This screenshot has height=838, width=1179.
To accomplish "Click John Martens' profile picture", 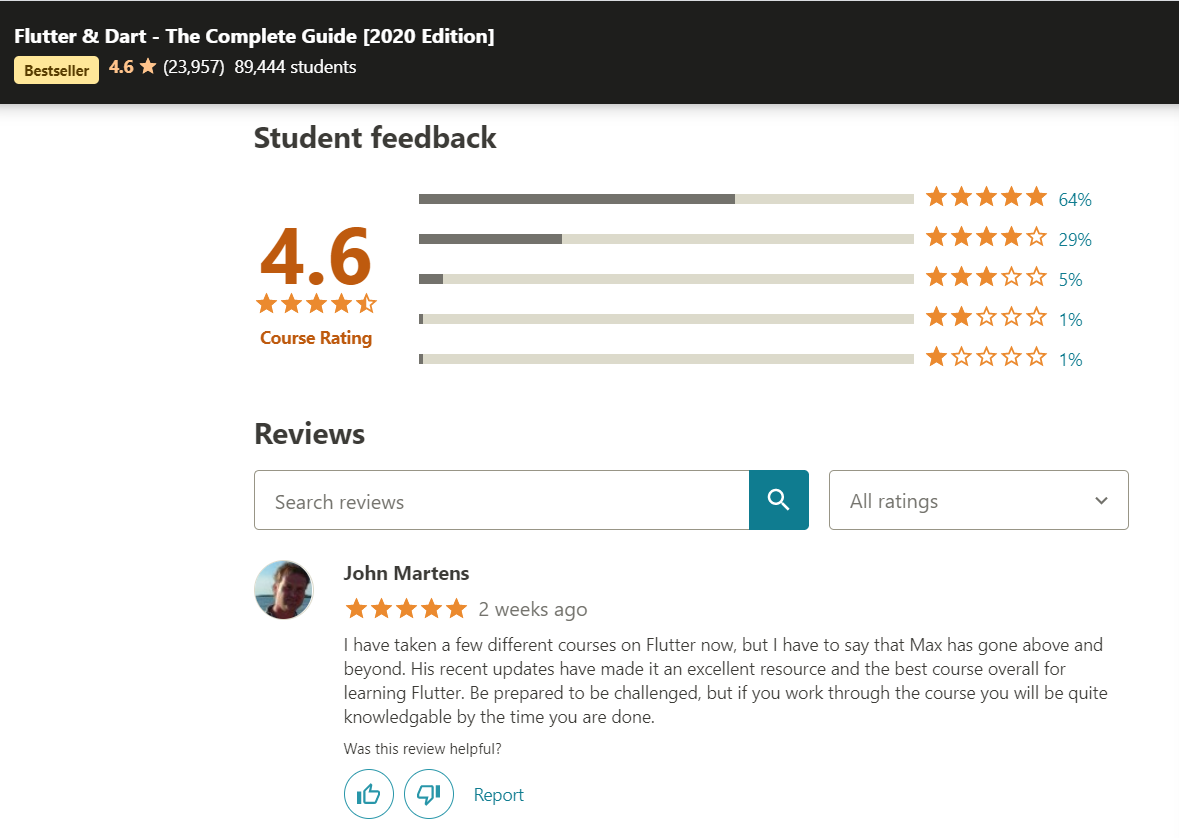I will [x=283, y=590].
